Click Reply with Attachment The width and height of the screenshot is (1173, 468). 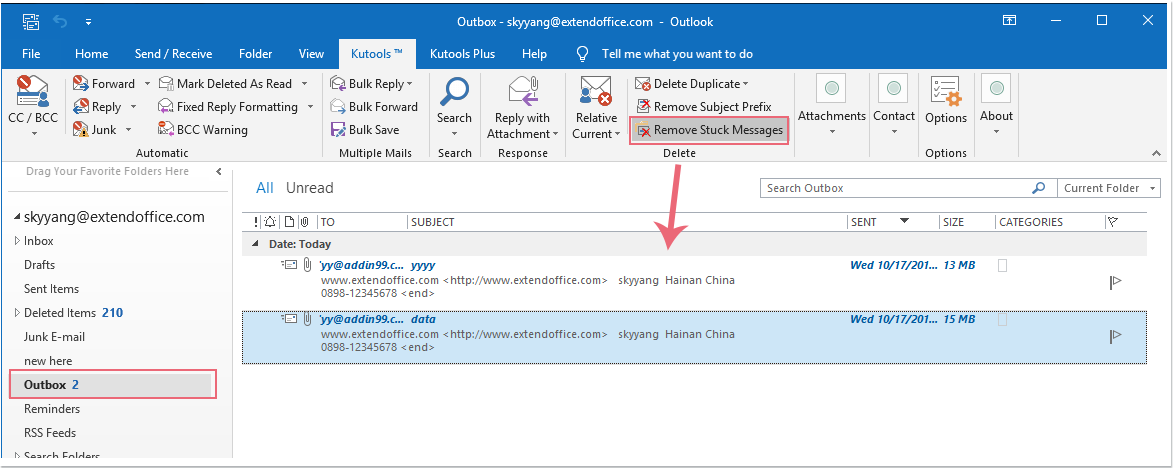pyautogui.click(x=522, y=107)
